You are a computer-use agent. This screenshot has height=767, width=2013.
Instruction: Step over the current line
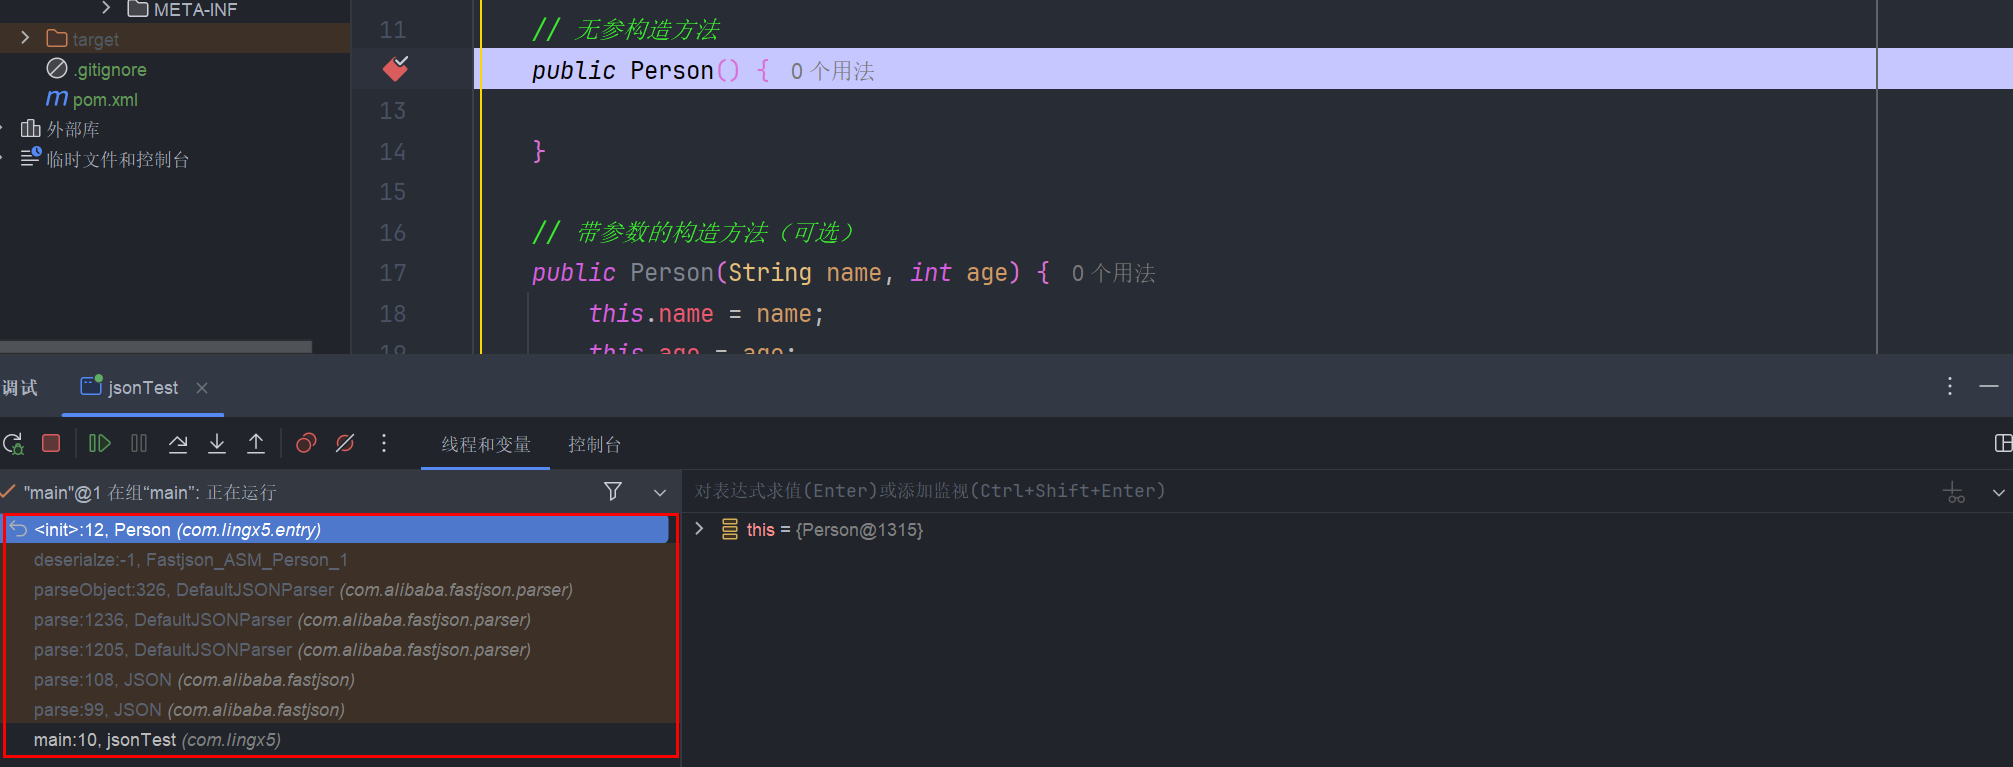tap(178, 443)
